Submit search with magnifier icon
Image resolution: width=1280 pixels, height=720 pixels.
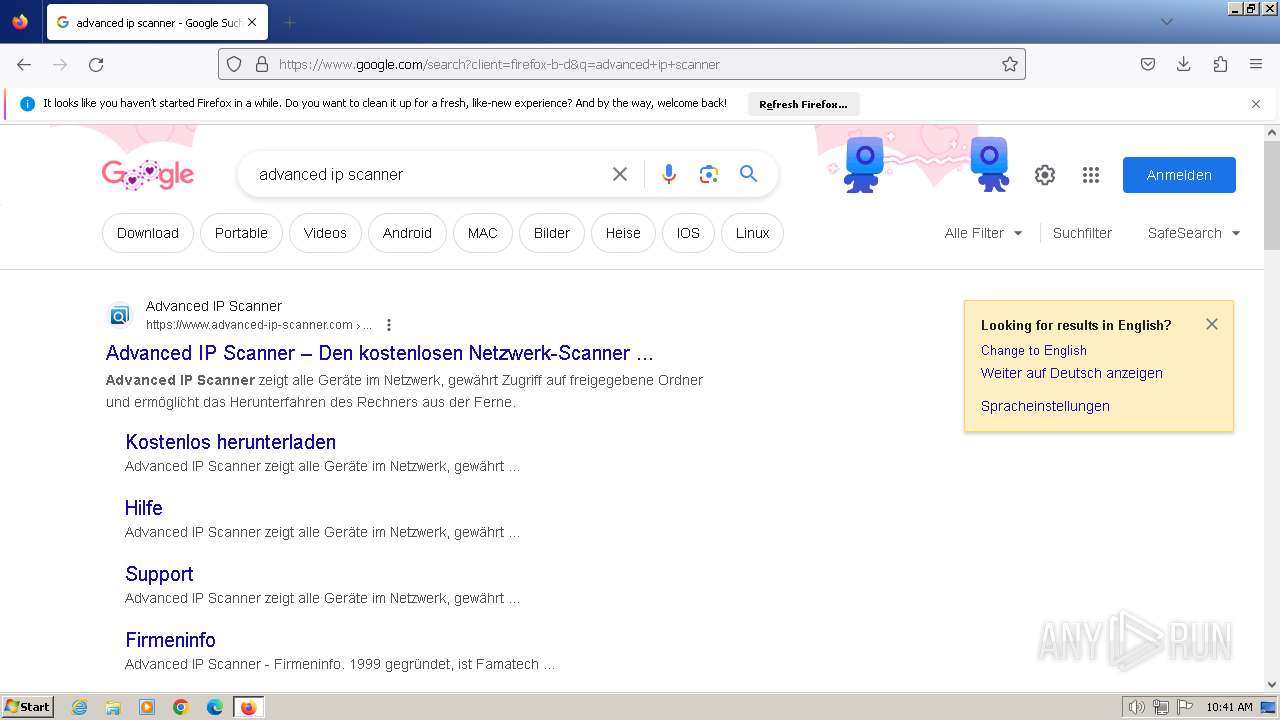(x=748, y=174)
